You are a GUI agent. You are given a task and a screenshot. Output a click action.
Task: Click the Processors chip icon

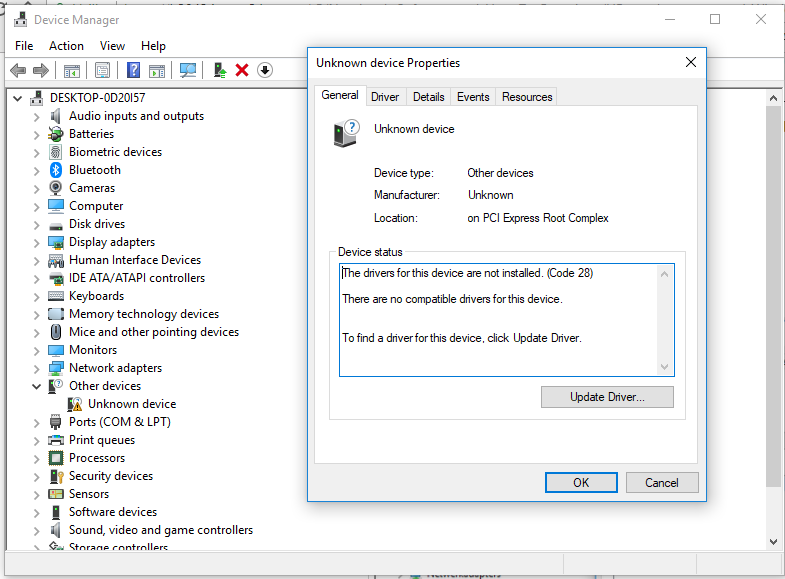pos(56,458)
